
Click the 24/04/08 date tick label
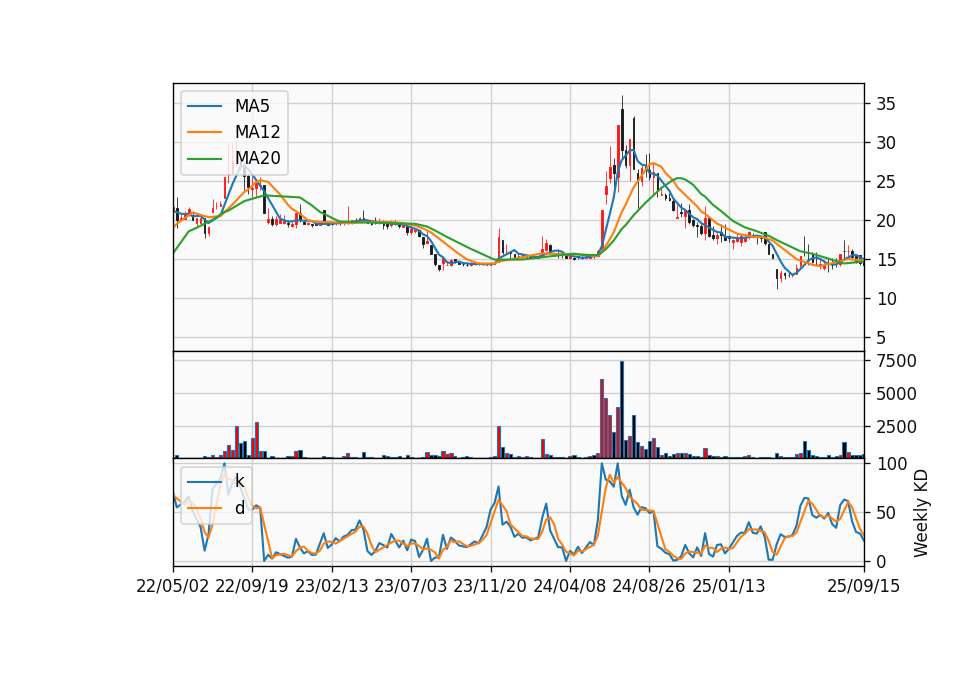pyautogui.click(x=570, y=586)
